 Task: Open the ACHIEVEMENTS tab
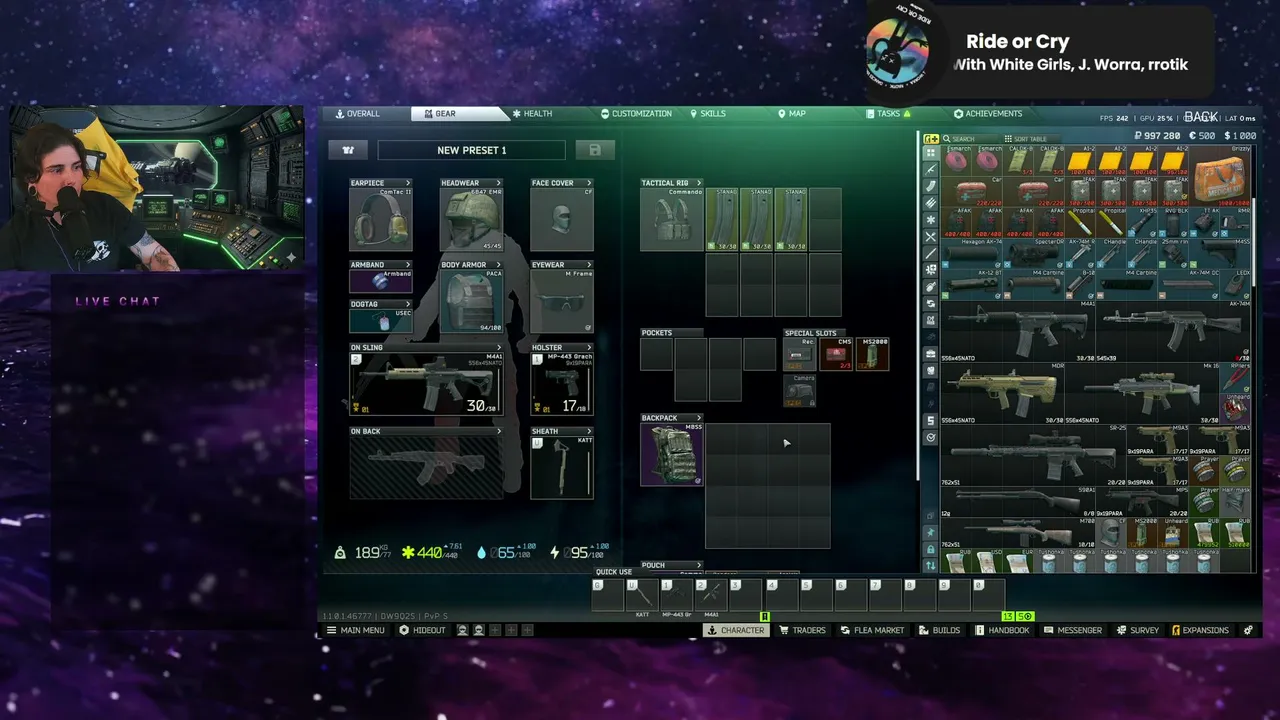pos(988,114)
